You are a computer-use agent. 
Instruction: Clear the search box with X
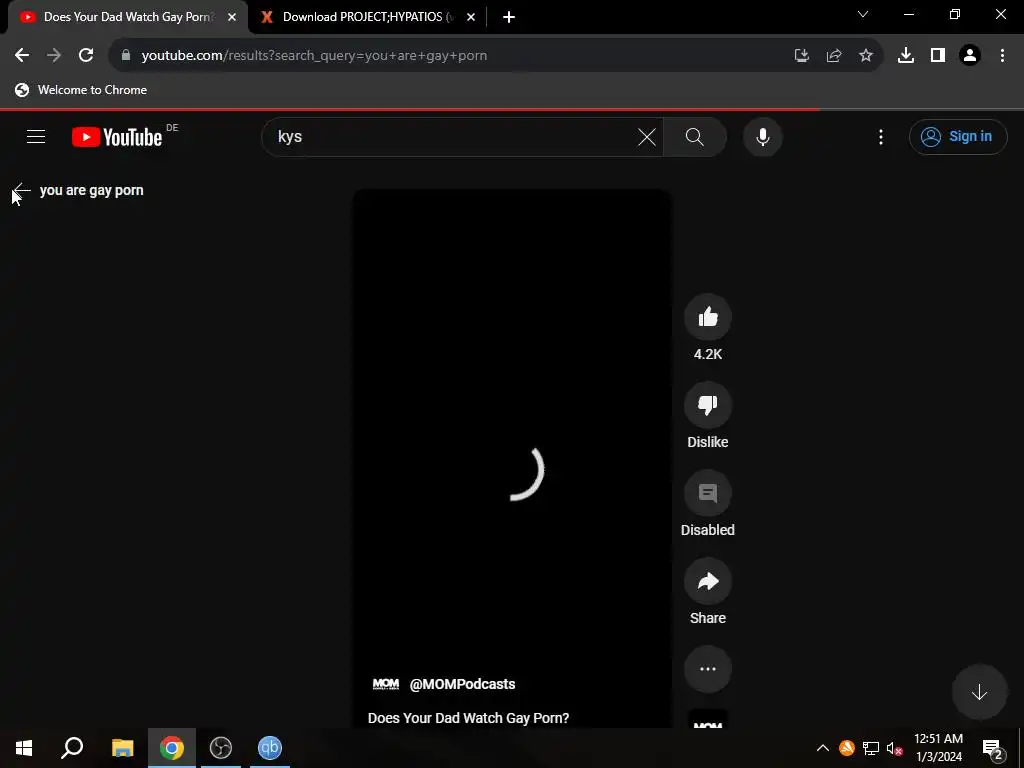pyautogui.click(x=647, y=137)
